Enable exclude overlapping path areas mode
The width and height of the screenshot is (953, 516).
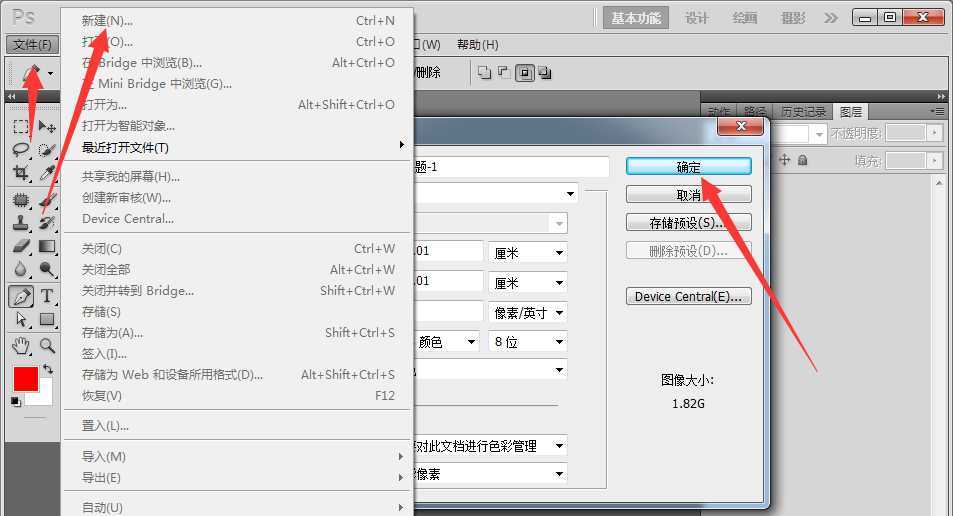[545, 73]
